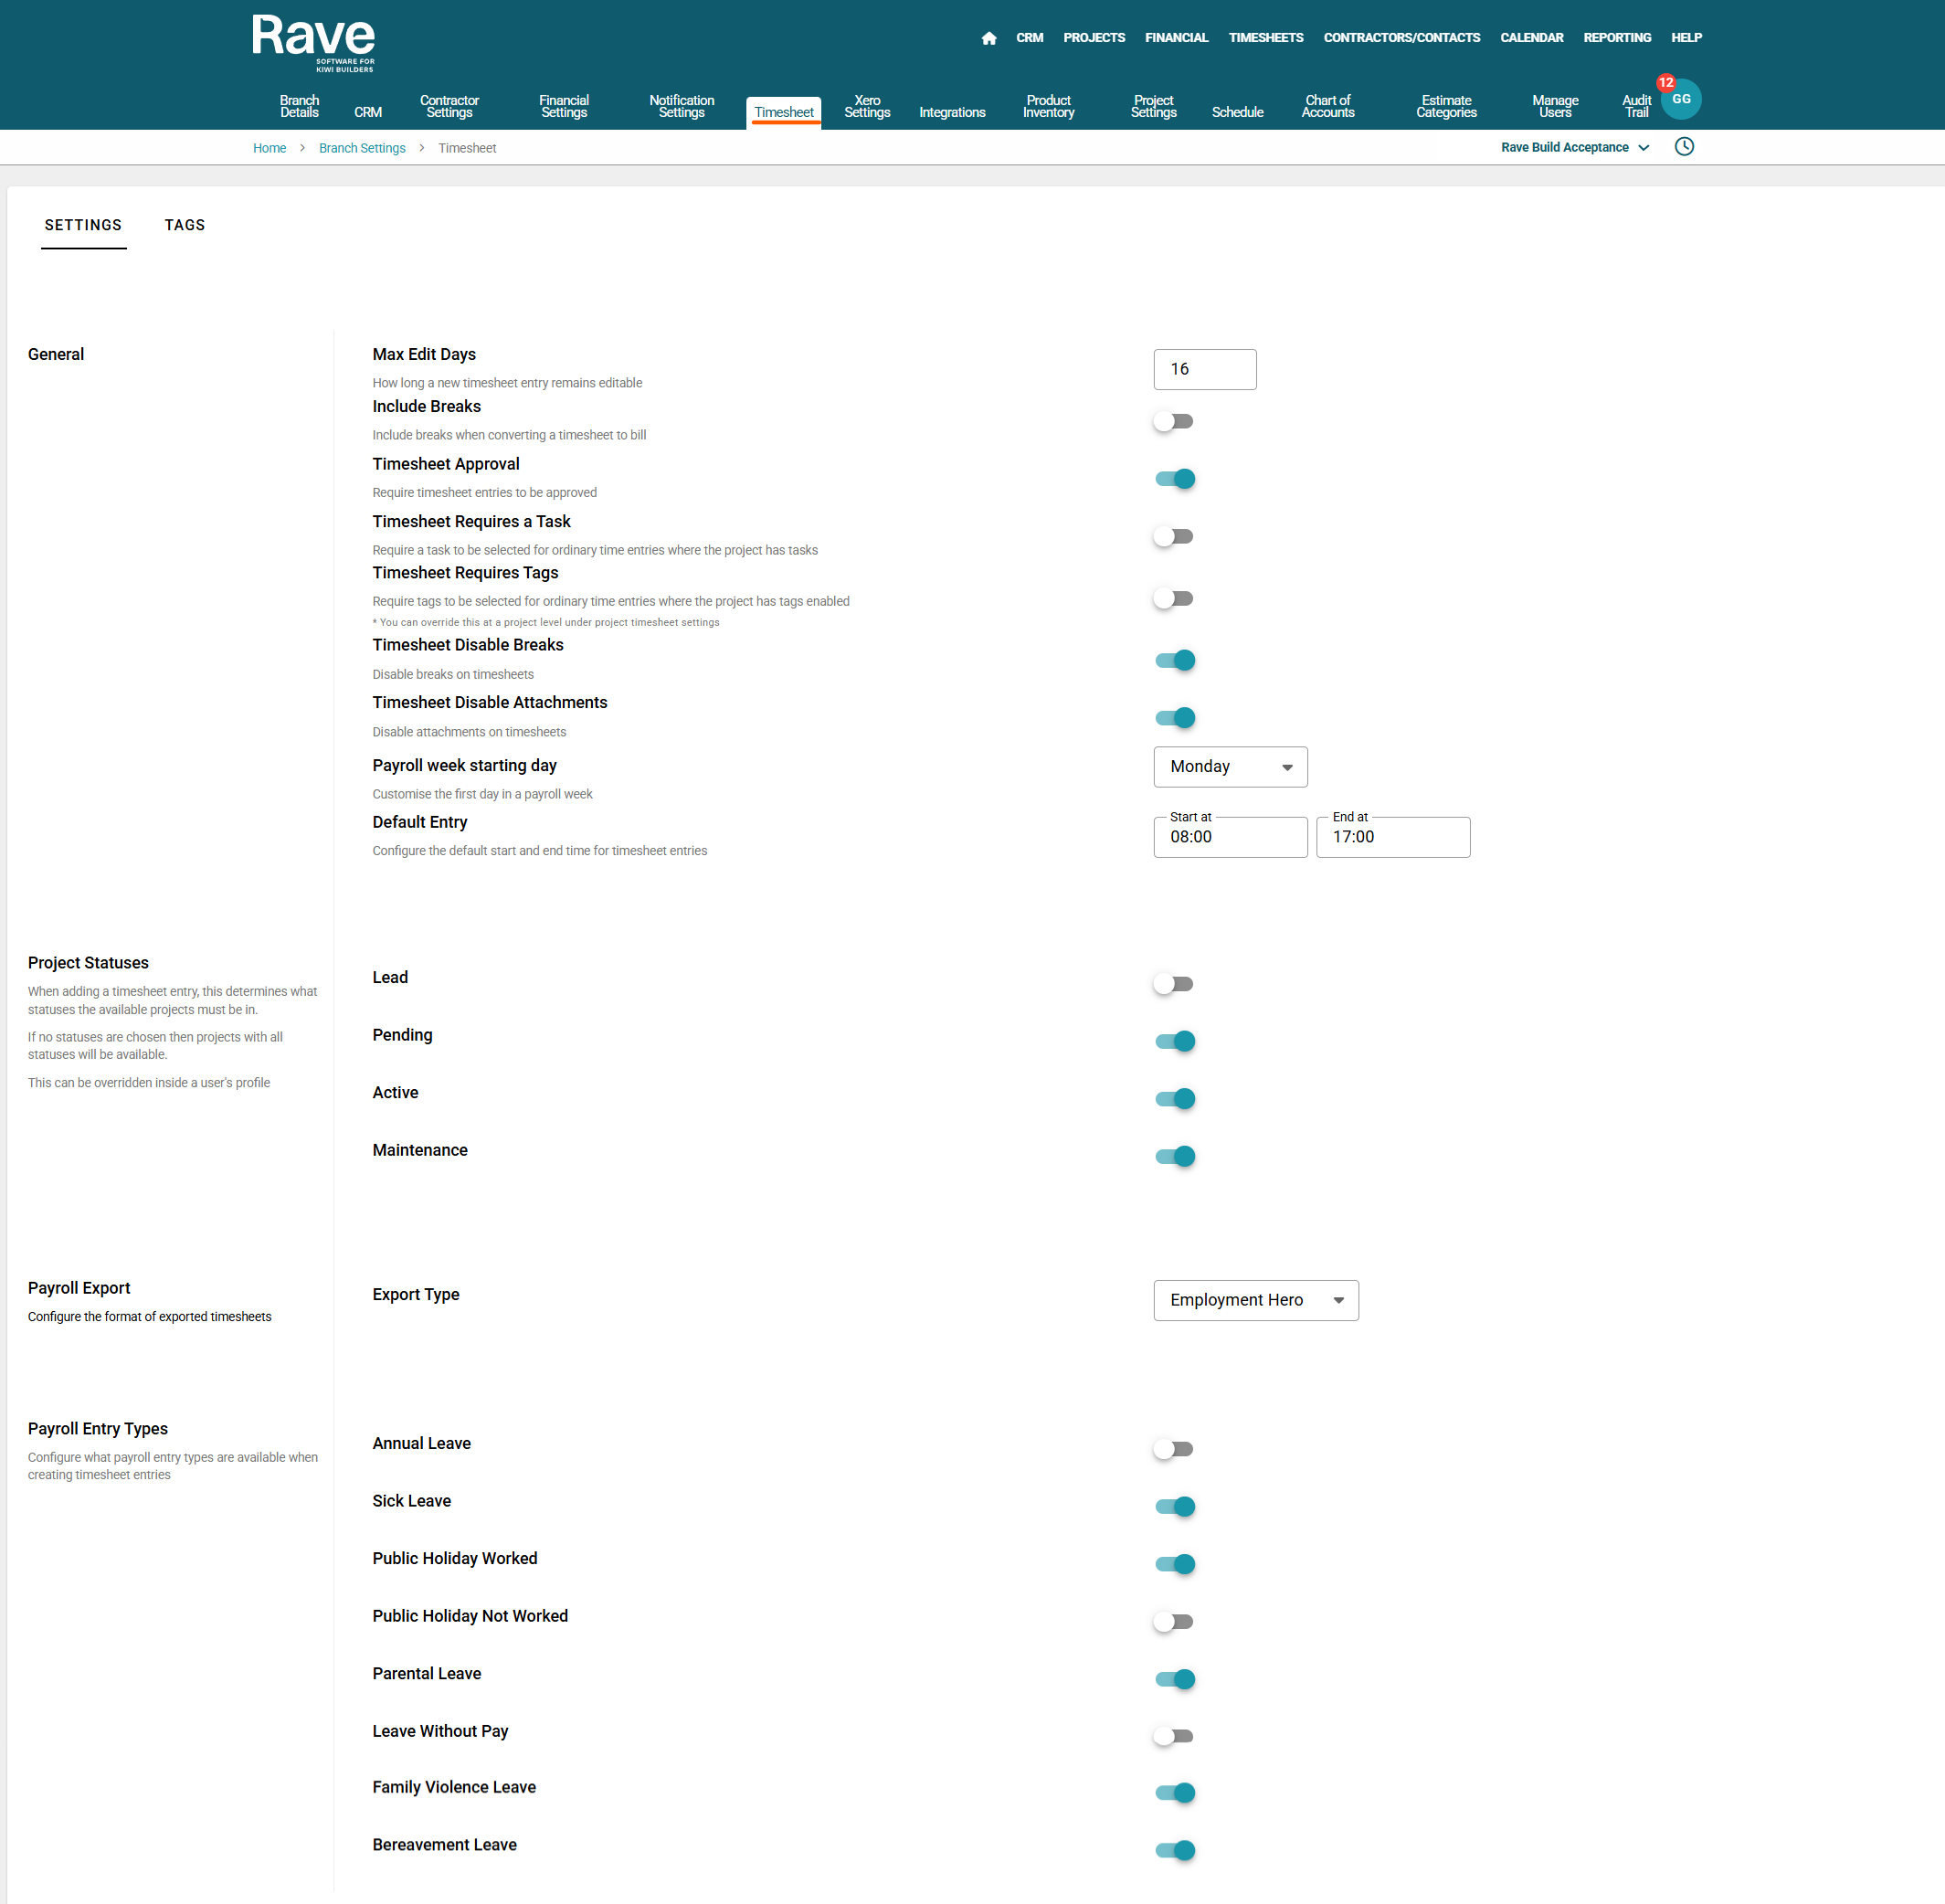Toggle the Lead project status
This screenshot has height=1904, width=1945.
(1174, 984)
